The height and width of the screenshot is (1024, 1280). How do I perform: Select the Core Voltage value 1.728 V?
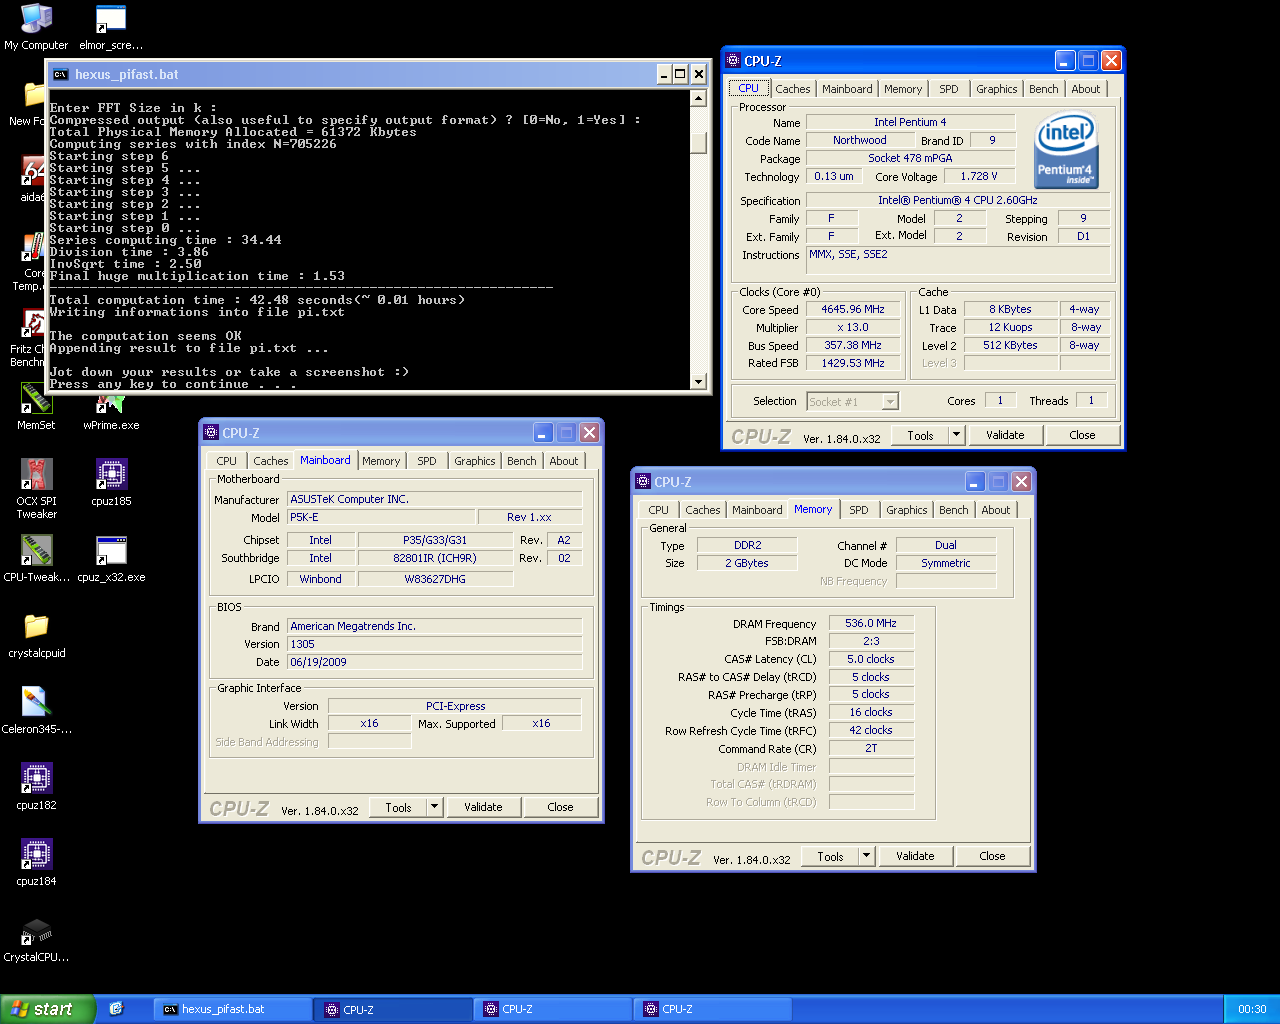(979, 176)
